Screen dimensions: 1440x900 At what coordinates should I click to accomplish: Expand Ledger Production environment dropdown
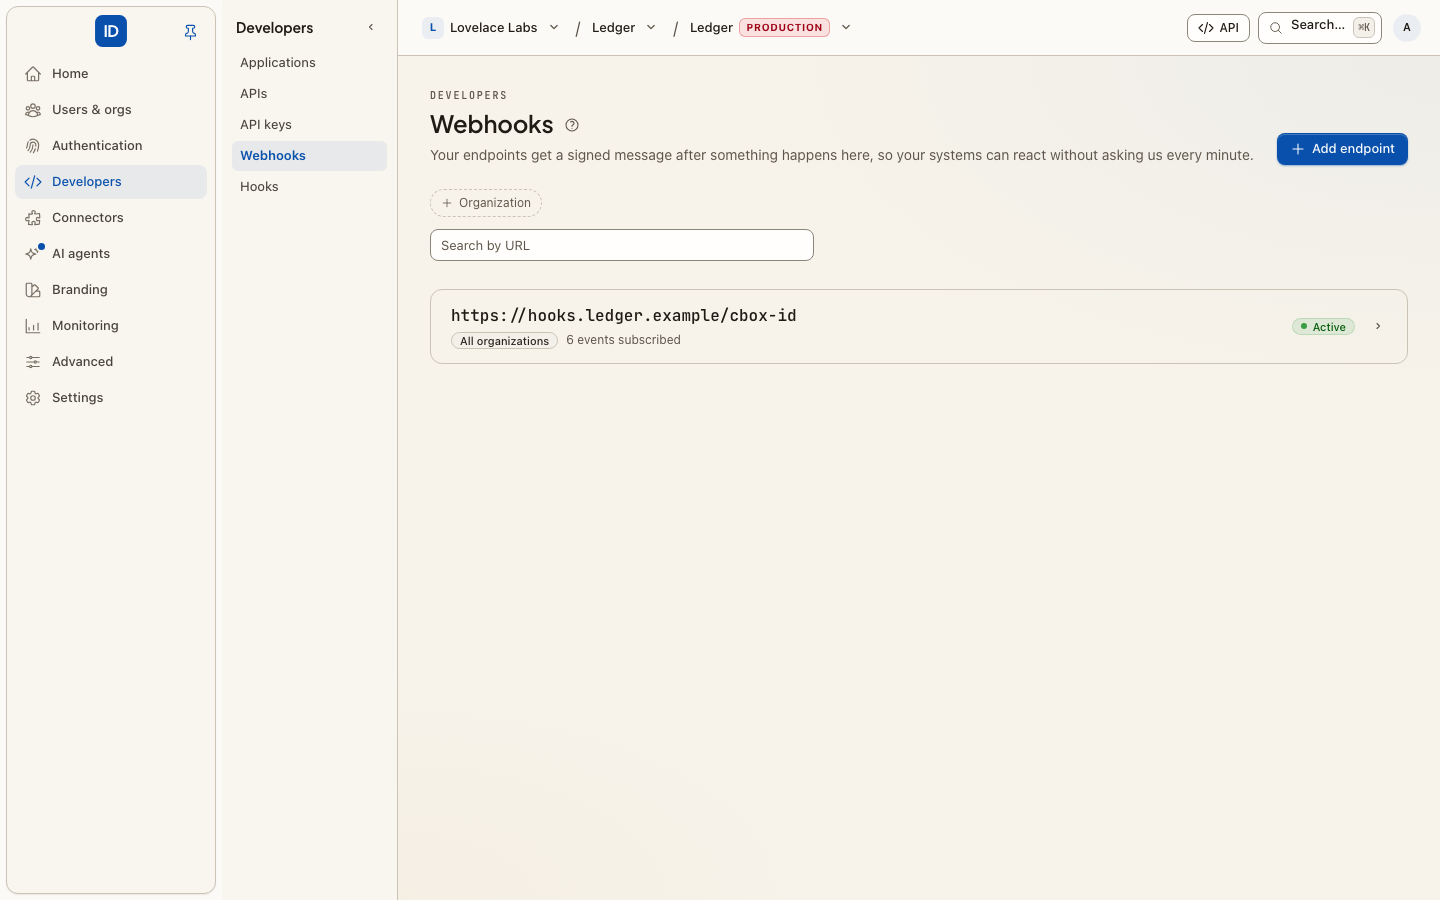coord(846,28)
